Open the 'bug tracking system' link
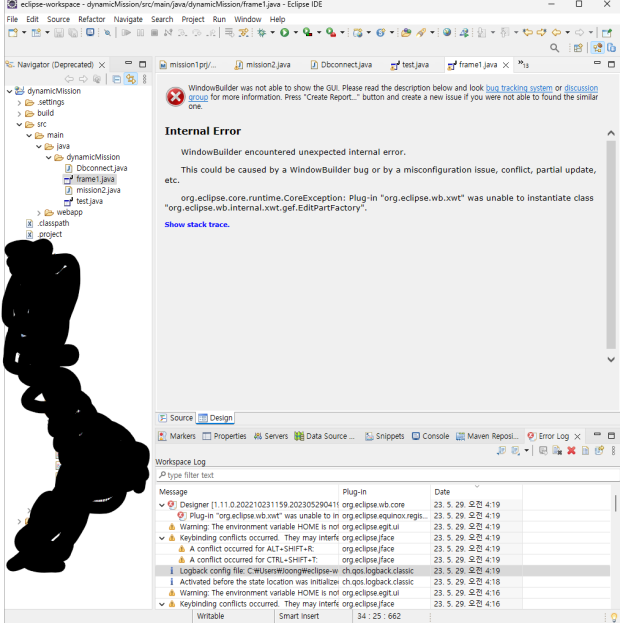Image resolution: width=620 pixels, height=623 pixels. 519,88
